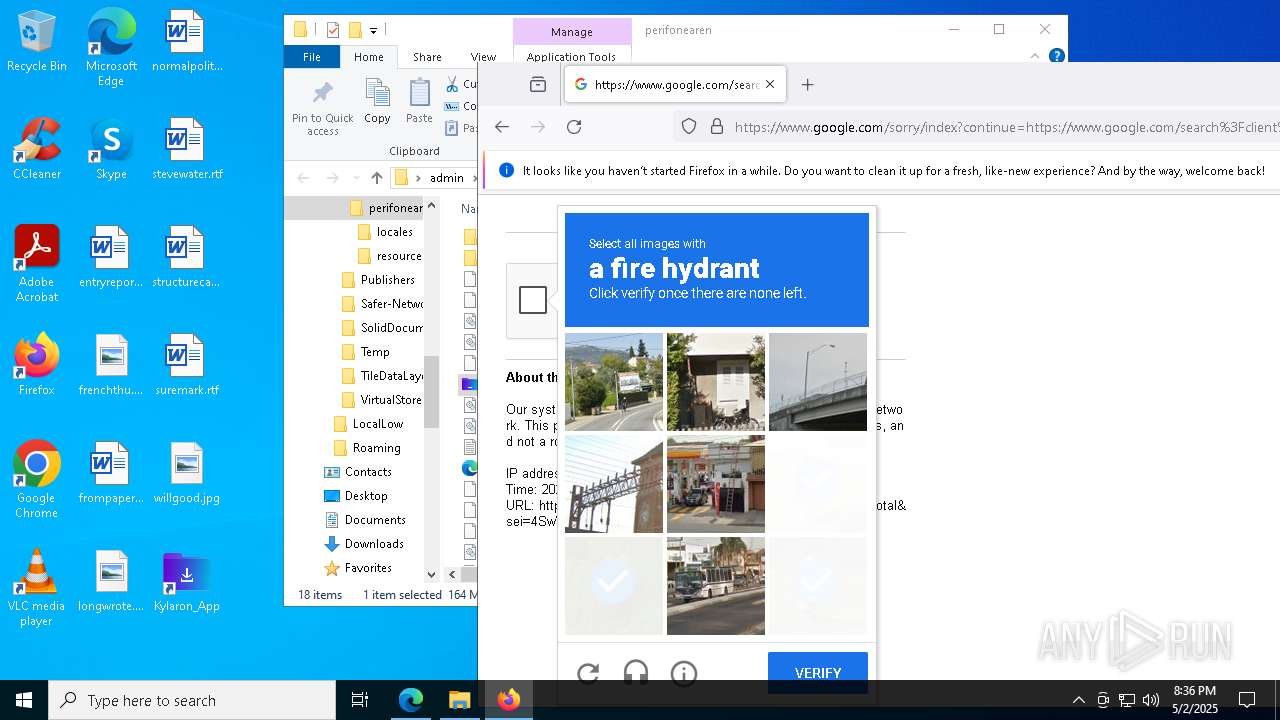Viewport: 1280px width, 720px height.
Task: Select captcha tile with brick building and wires
Action: pyautogui.click(x=614, y=484)
